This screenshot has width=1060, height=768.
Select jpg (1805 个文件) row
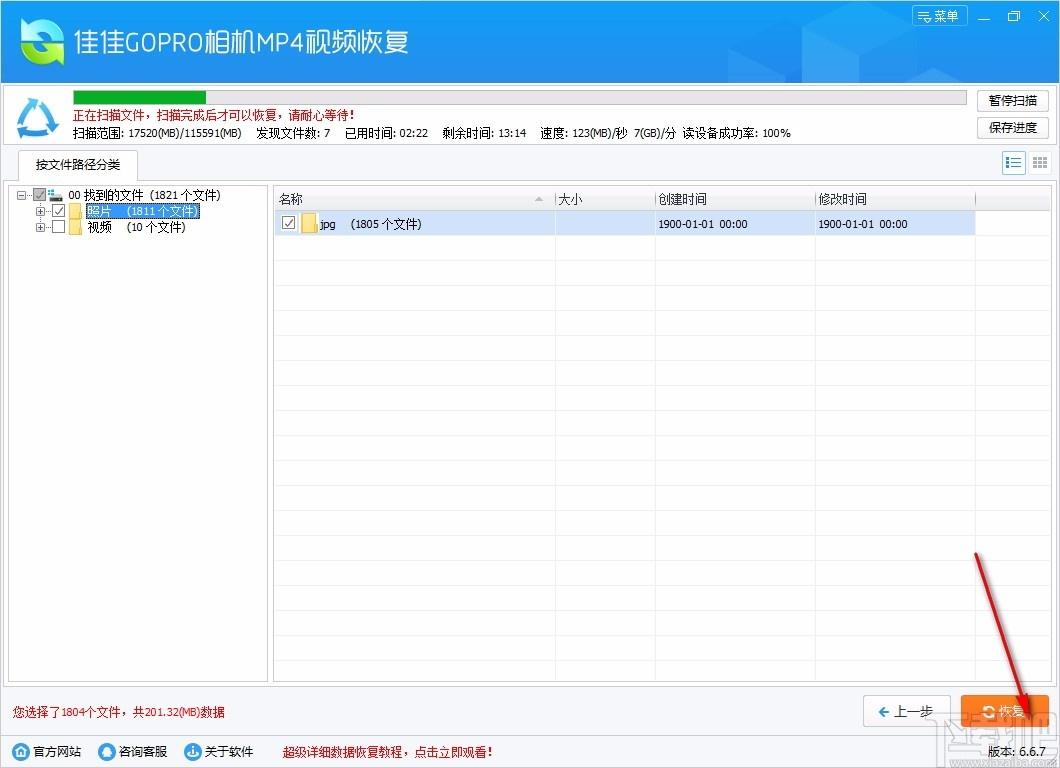[625, 224]
